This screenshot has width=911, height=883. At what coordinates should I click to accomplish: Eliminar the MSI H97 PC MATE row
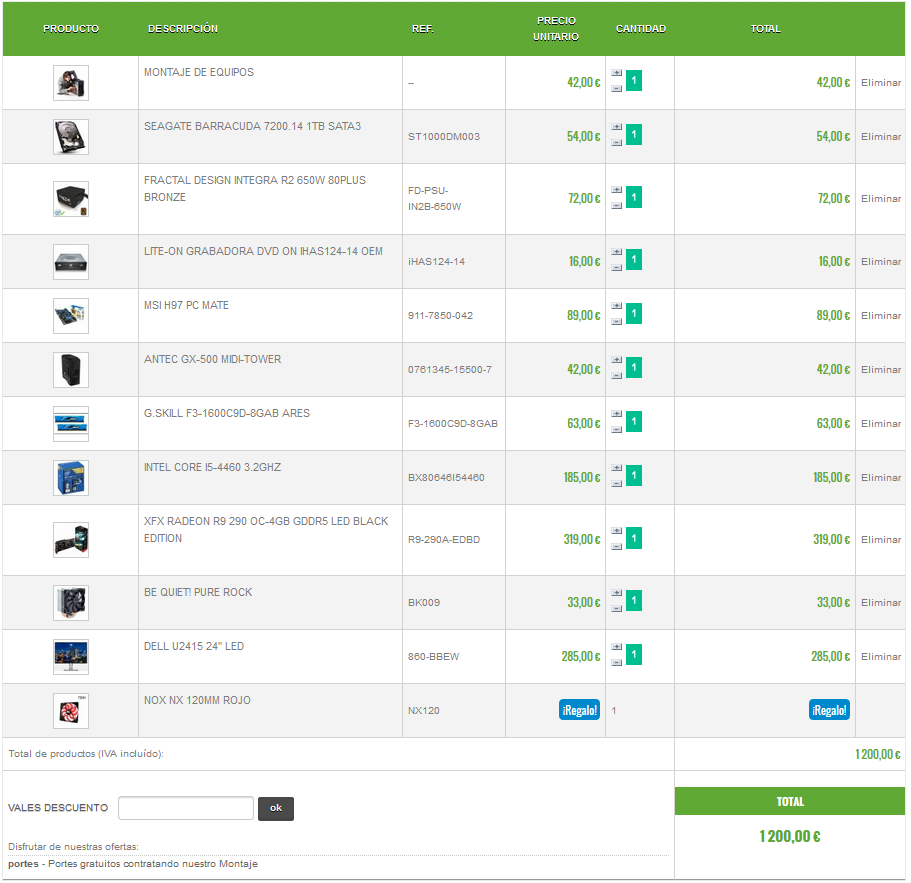881,316
